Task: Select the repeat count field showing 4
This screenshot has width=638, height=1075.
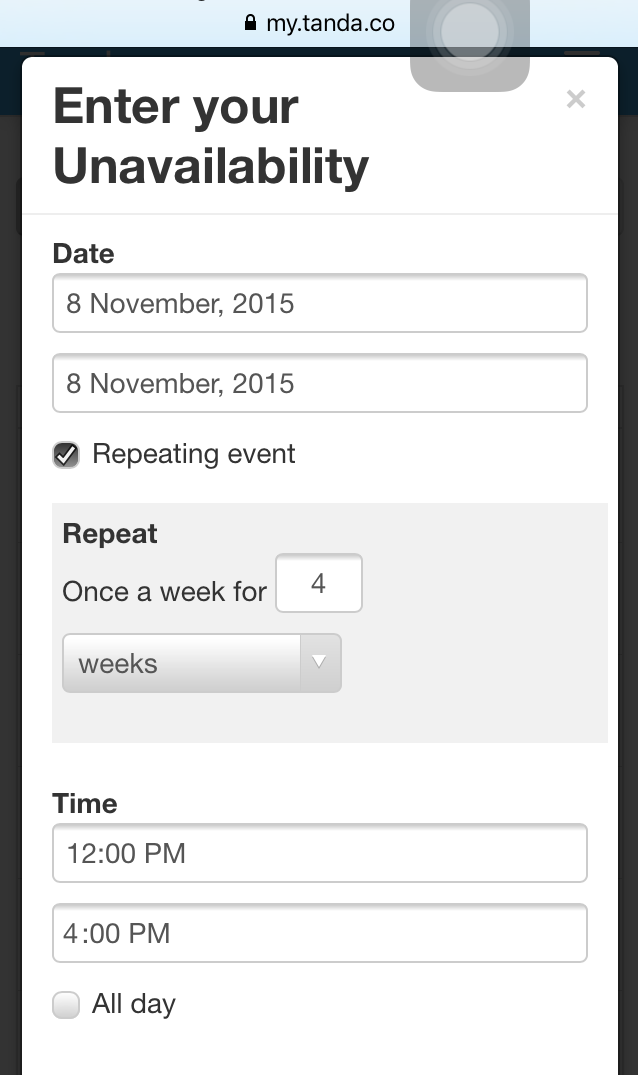Action: point(319,583)
